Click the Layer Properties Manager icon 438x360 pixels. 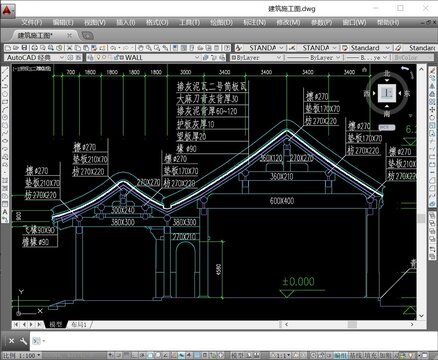coord(91,57)
